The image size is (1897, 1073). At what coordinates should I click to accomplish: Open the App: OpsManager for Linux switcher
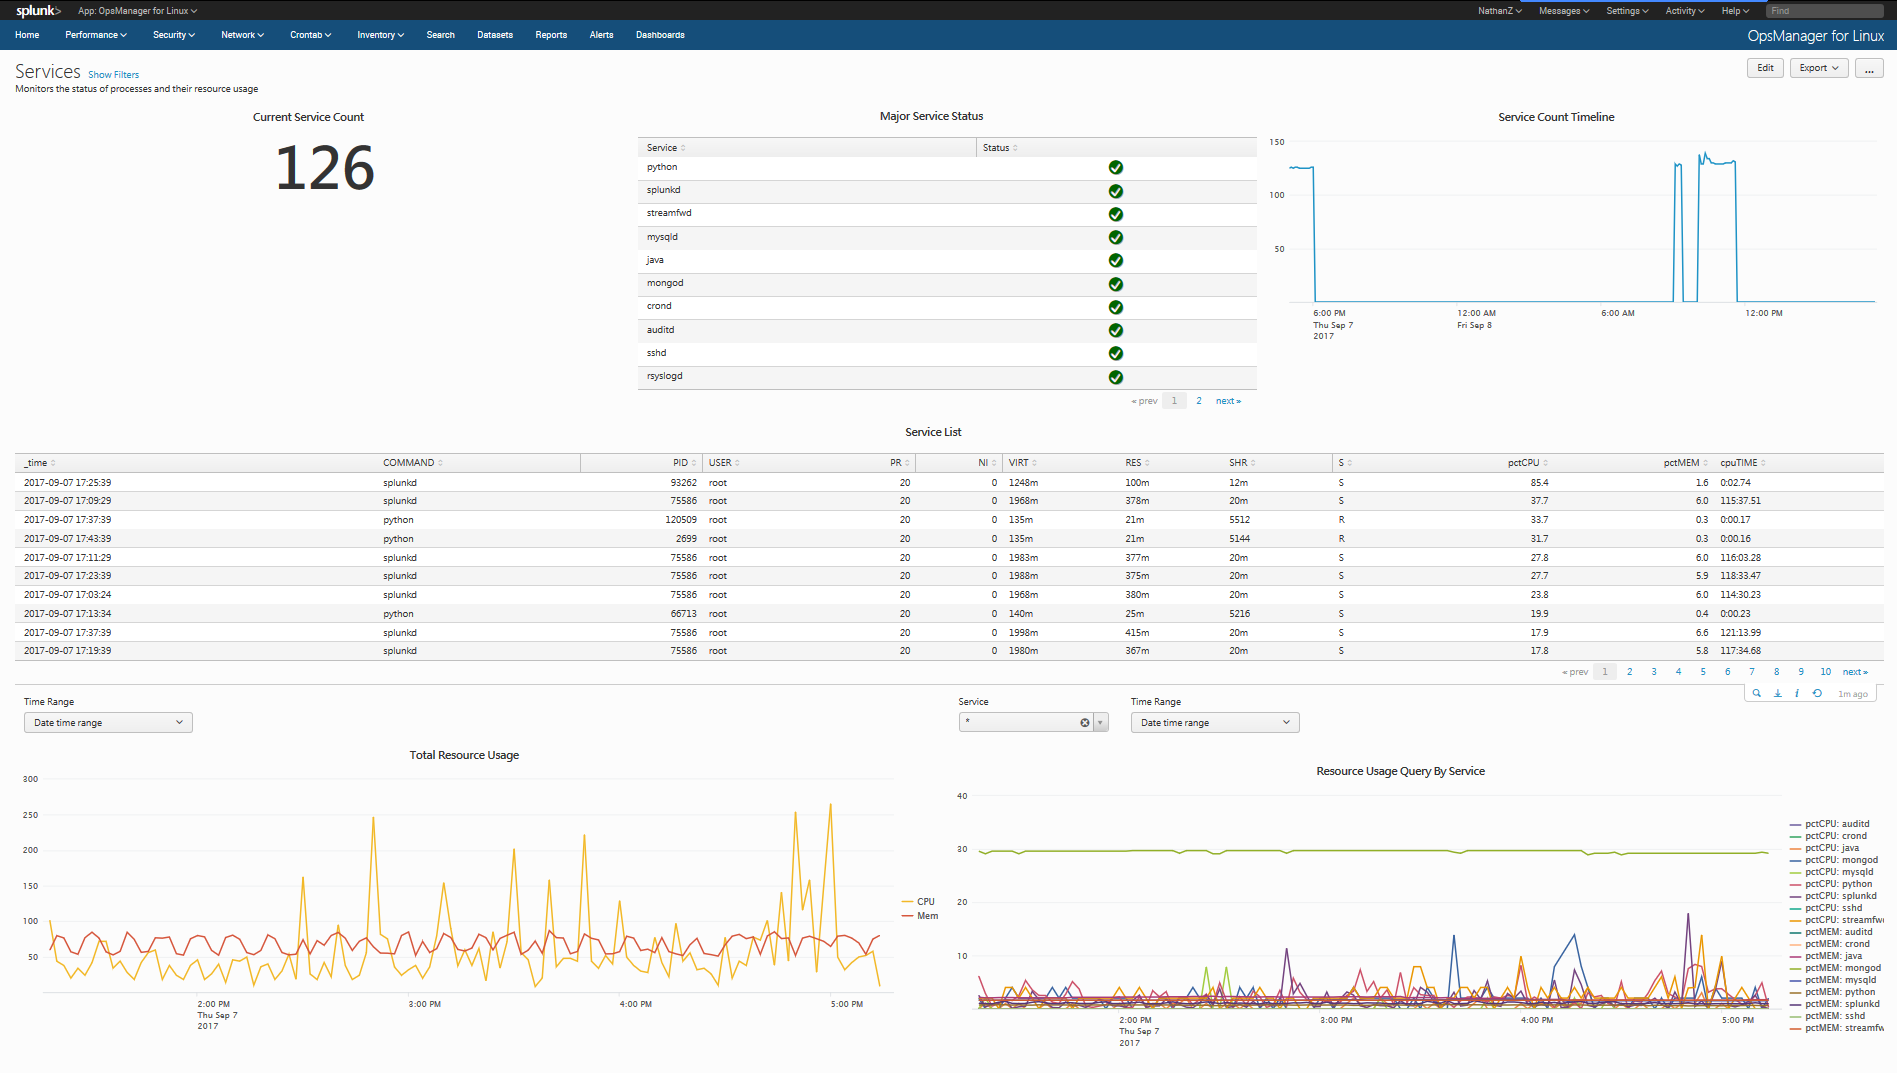coord(137,11)
